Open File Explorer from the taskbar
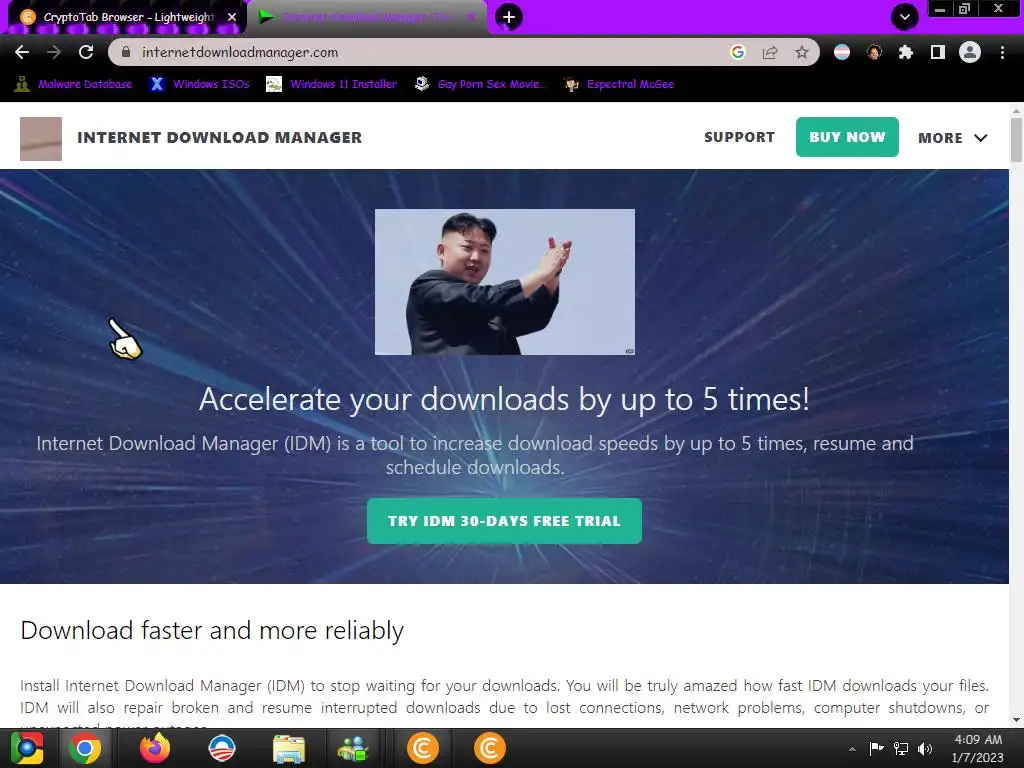 tap(289, 749)
